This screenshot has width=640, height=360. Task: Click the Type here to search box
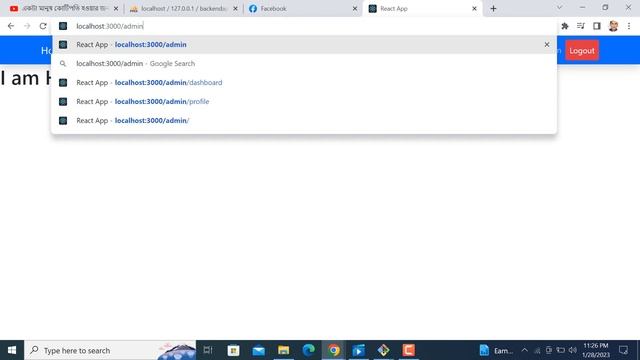(110, 350)
